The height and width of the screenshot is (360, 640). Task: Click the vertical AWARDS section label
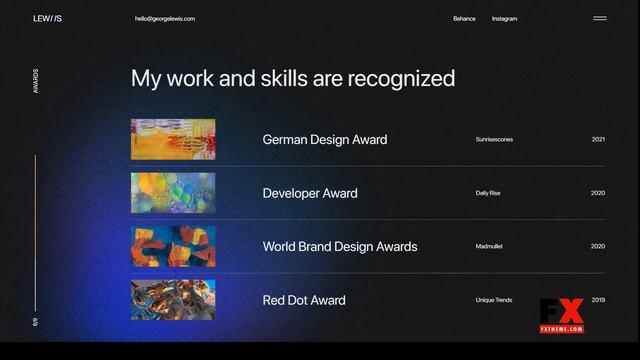coord(36,81)
